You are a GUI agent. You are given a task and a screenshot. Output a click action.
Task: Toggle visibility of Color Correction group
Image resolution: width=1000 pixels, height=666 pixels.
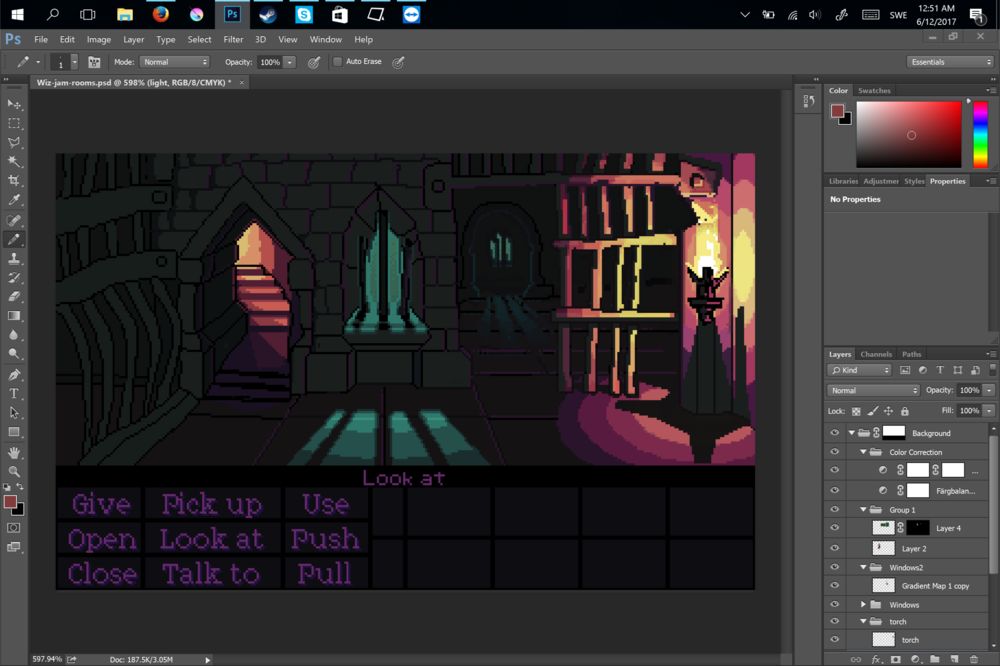834,452
